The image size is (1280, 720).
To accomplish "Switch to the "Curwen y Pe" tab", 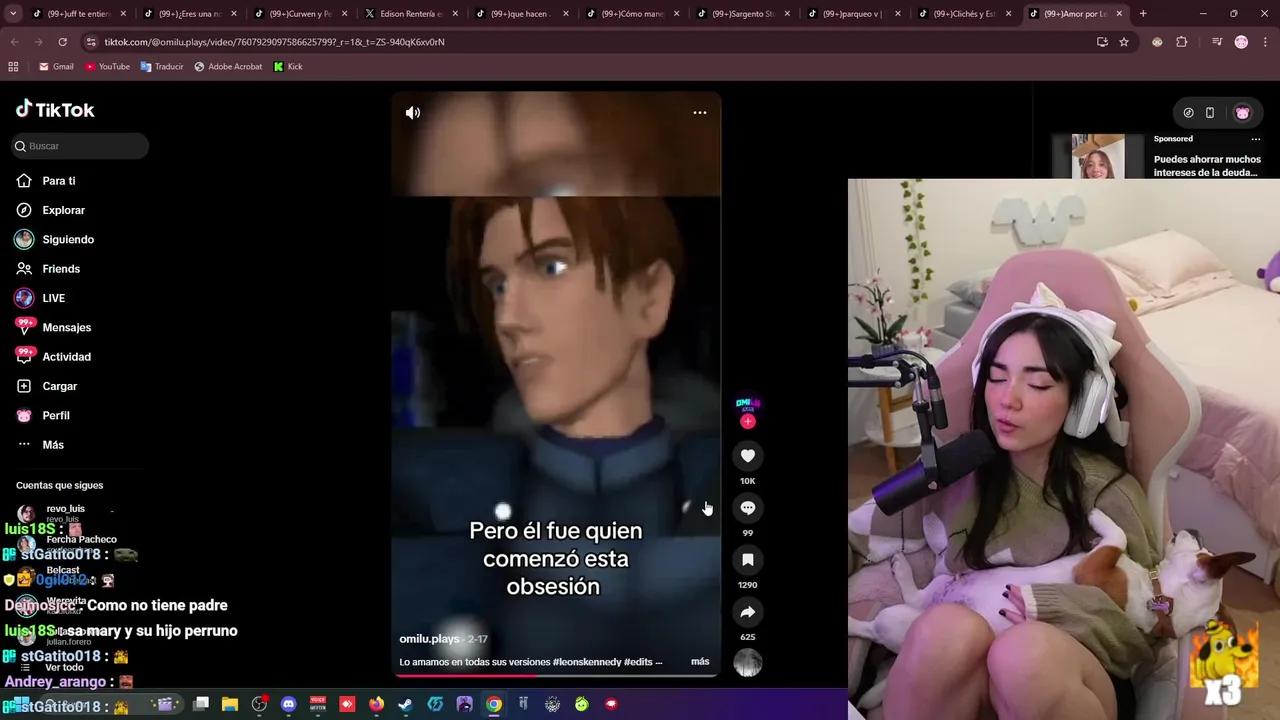I will point(300,14).
